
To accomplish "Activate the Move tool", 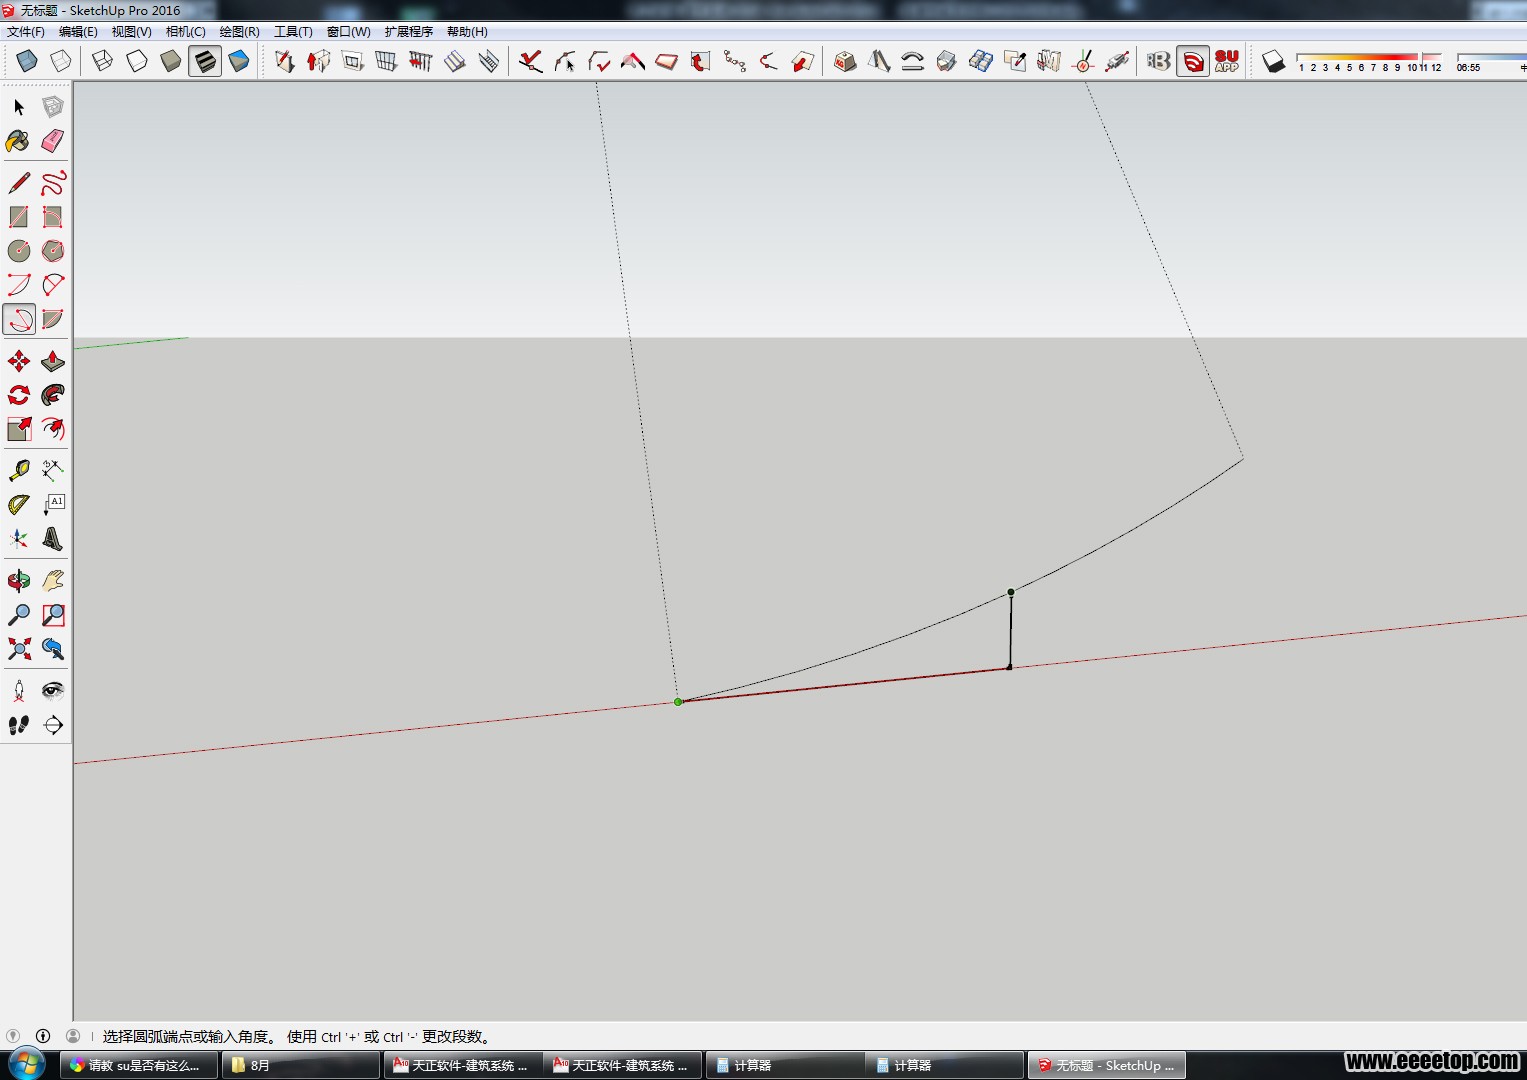I will tap(19, 361).
